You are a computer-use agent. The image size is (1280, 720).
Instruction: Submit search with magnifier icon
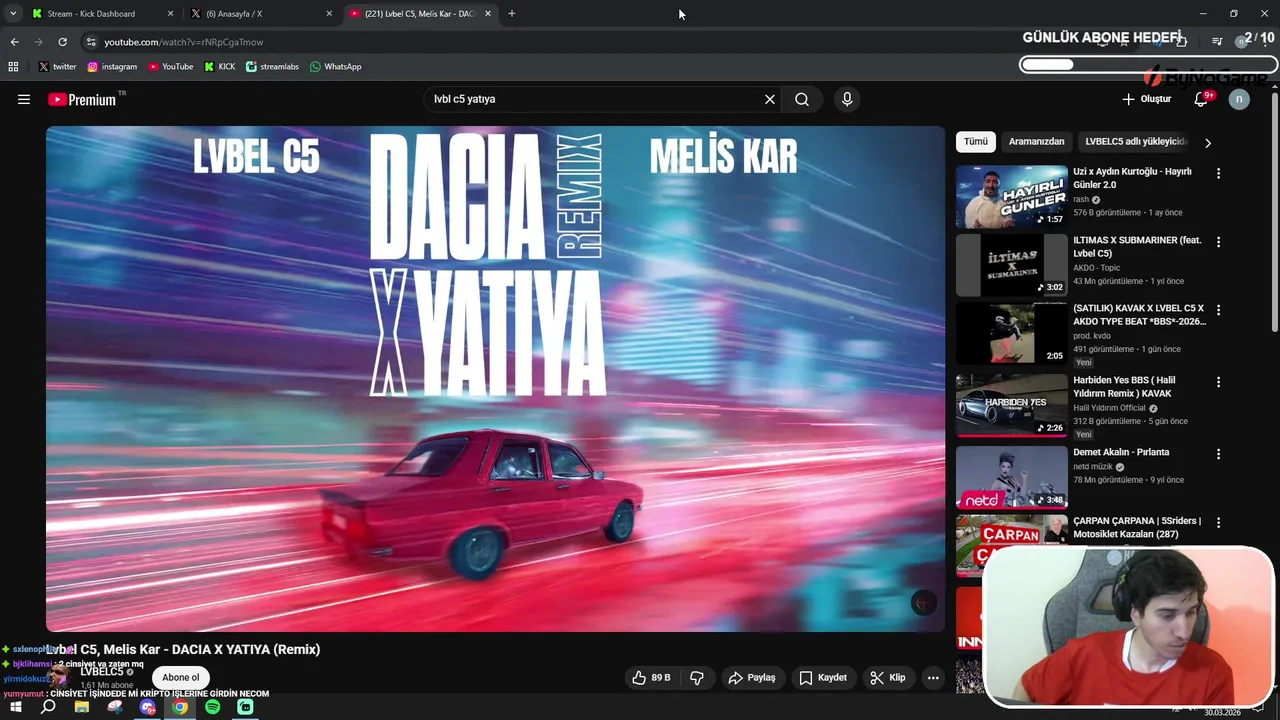(x=802, y=99)
